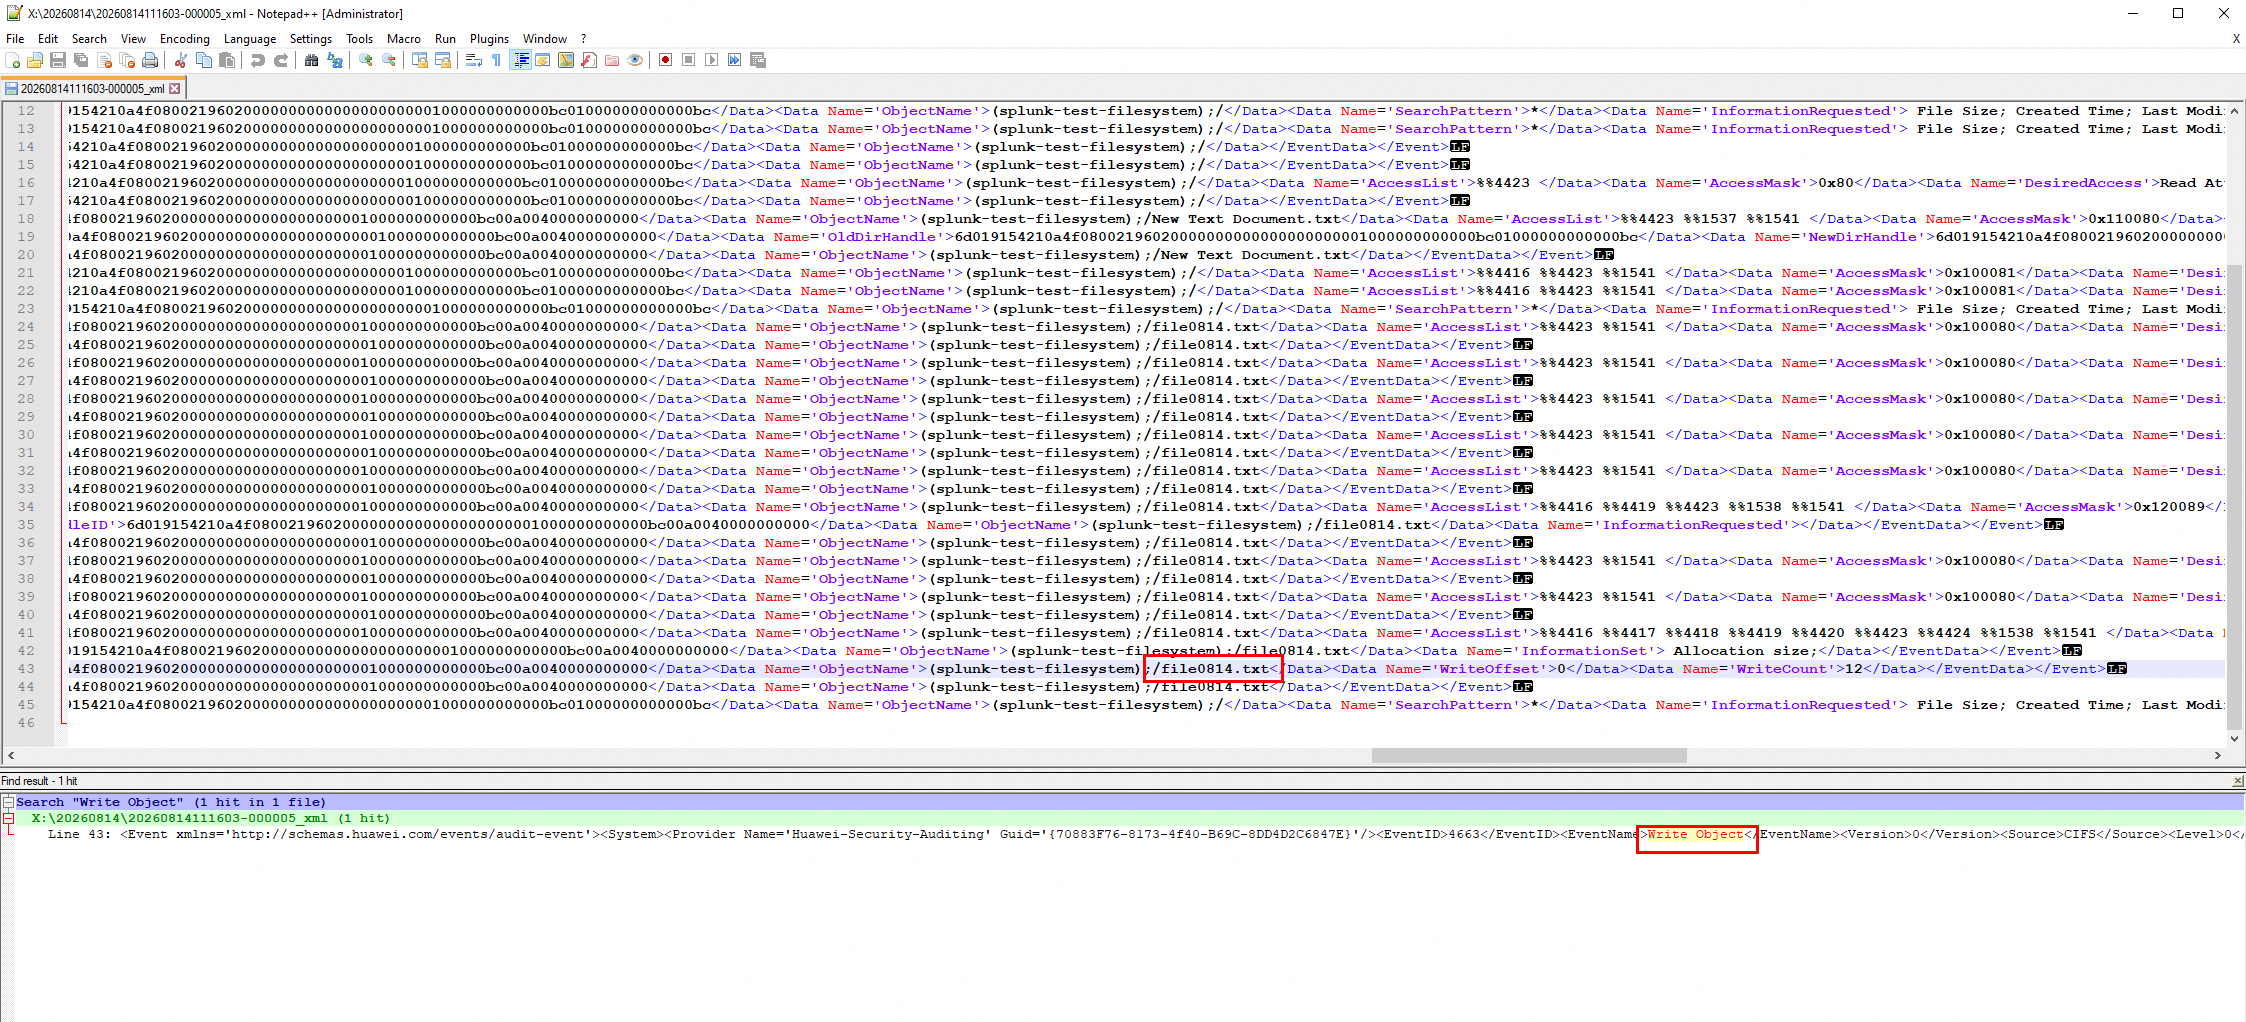
Task: Open the Encoding menu
Action: point(185,39)
